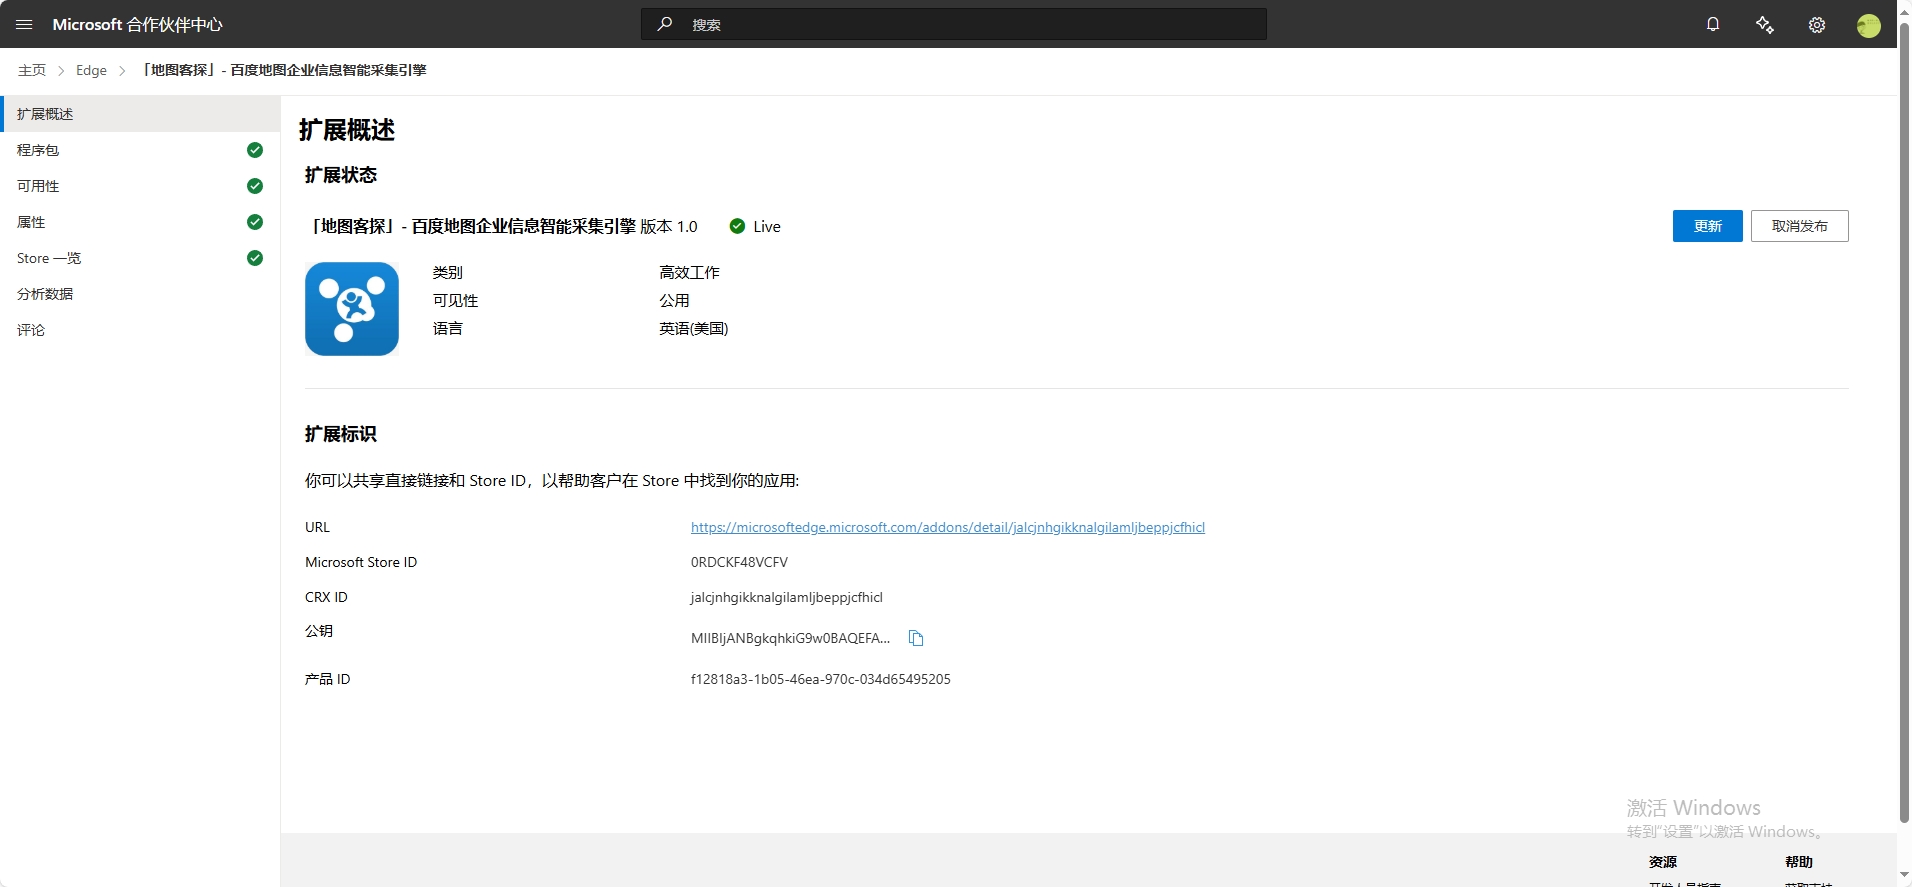The image size is (1912, 887).
Task: Open the settings gear
Action: click(x=1817, y=25)
